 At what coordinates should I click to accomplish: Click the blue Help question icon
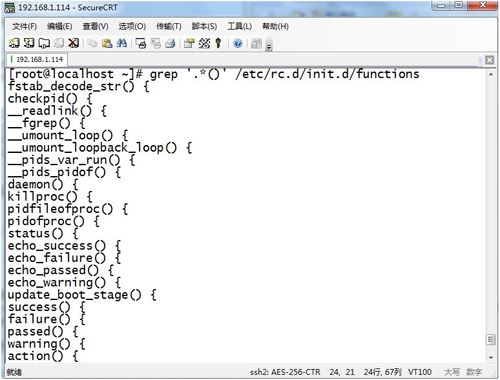(238, 43)
